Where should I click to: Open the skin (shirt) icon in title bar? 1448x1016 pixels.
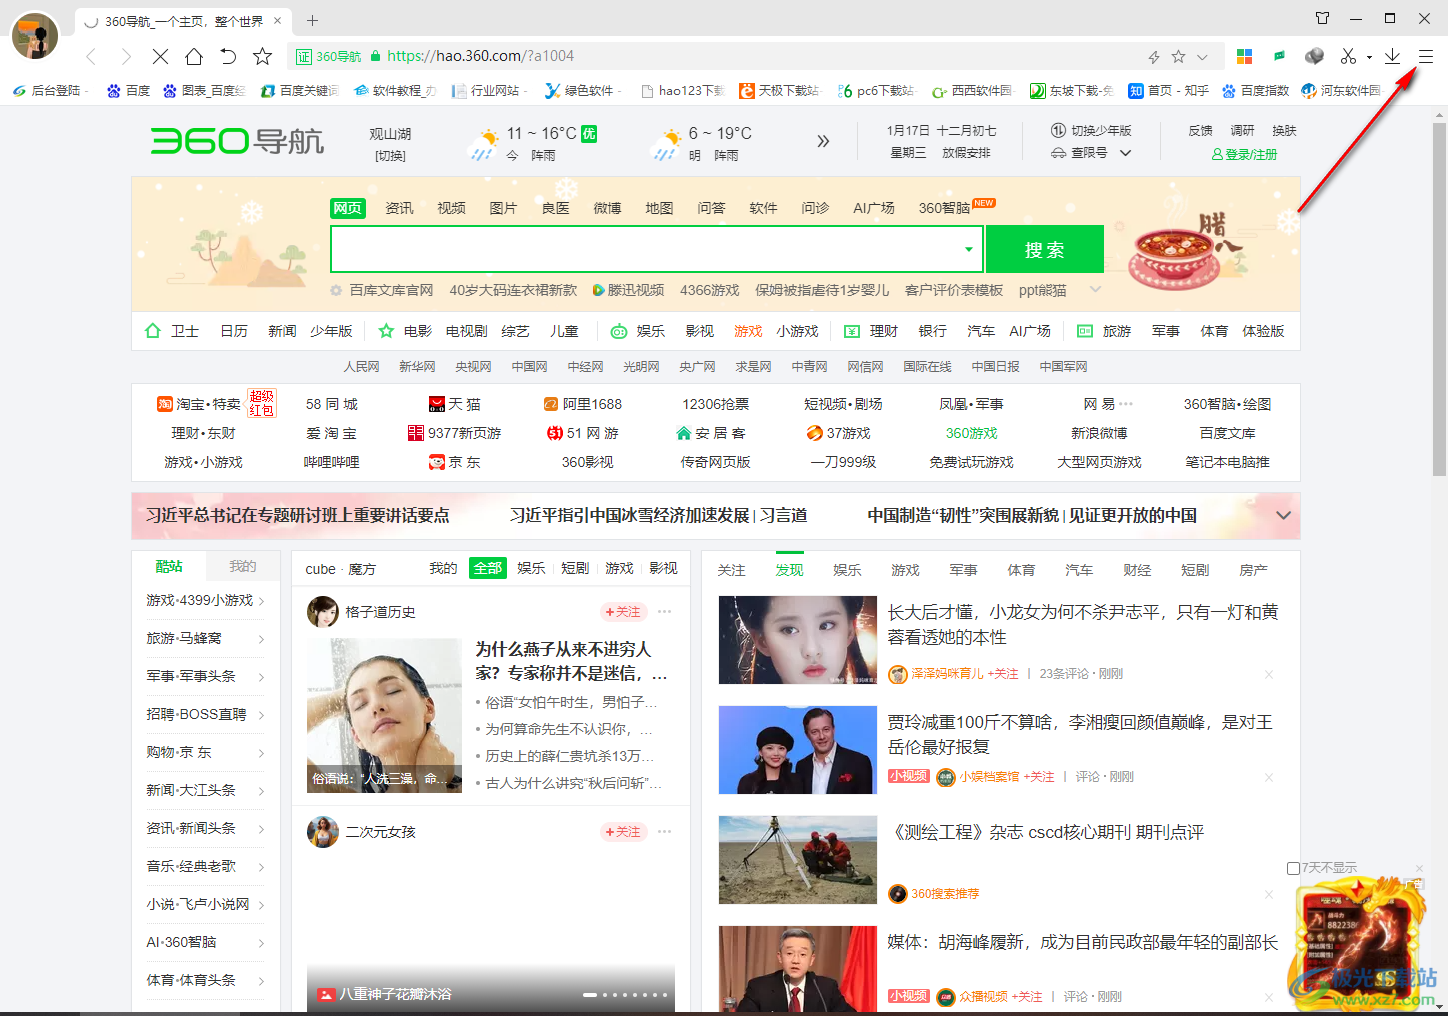tap(1322, 18)
